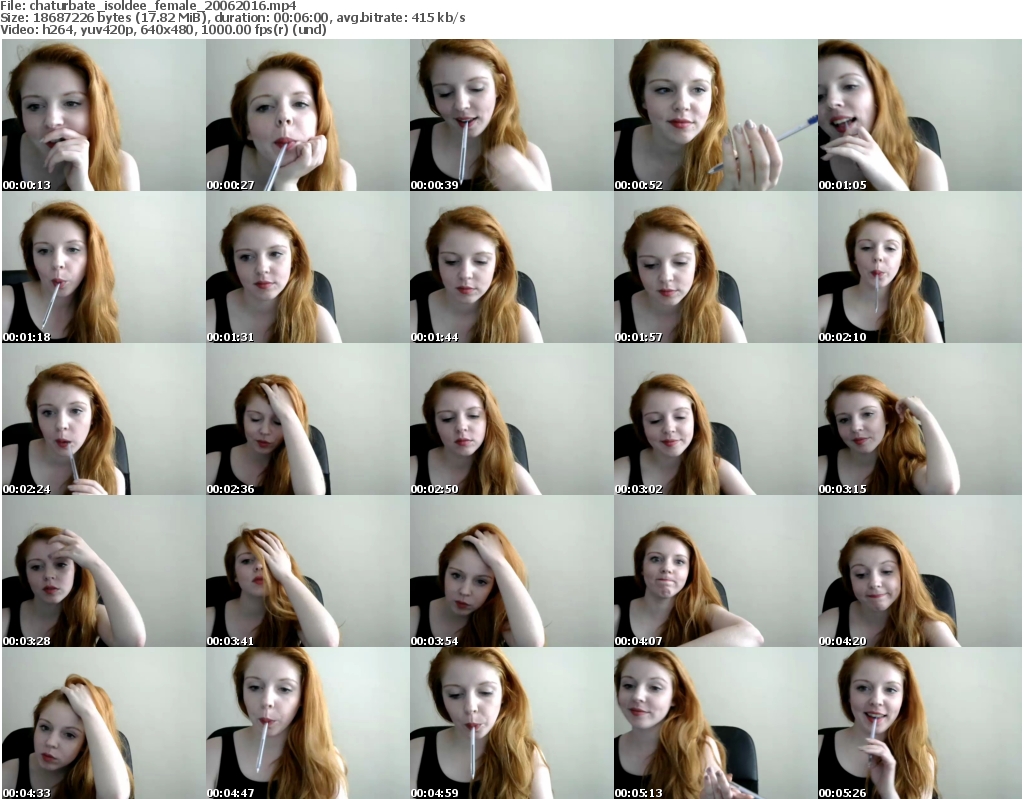Select the thumbnail stamped 00:00:27
Image resolution: width=1024 pixels, height=799 pixels.
308,115
